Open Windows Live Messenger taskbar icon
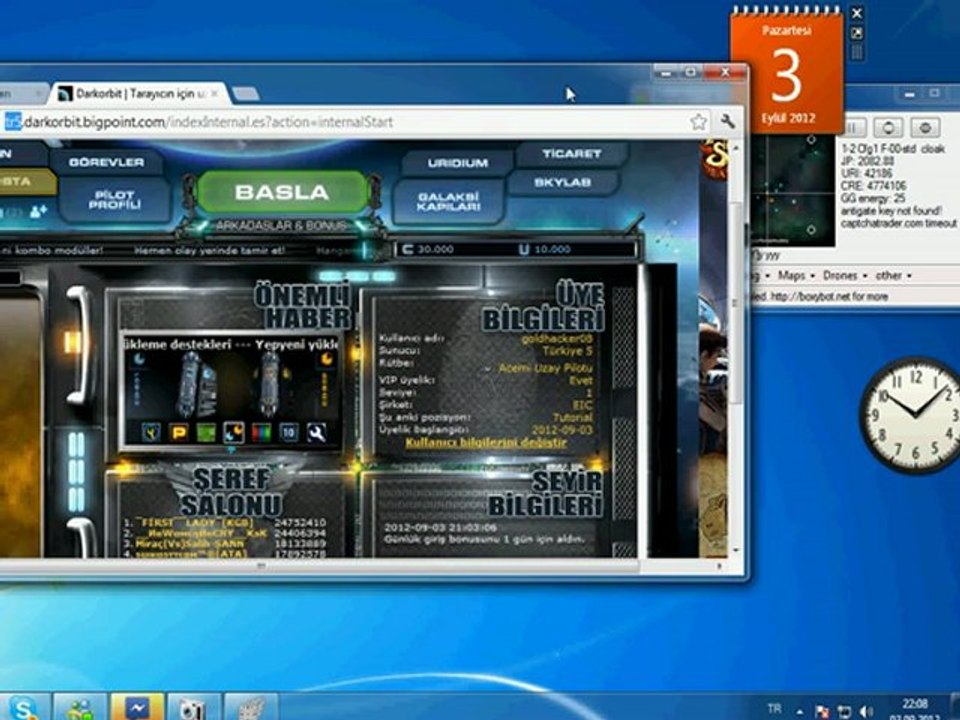This screenshot has height=720, width=960. (x=80, y=708)
